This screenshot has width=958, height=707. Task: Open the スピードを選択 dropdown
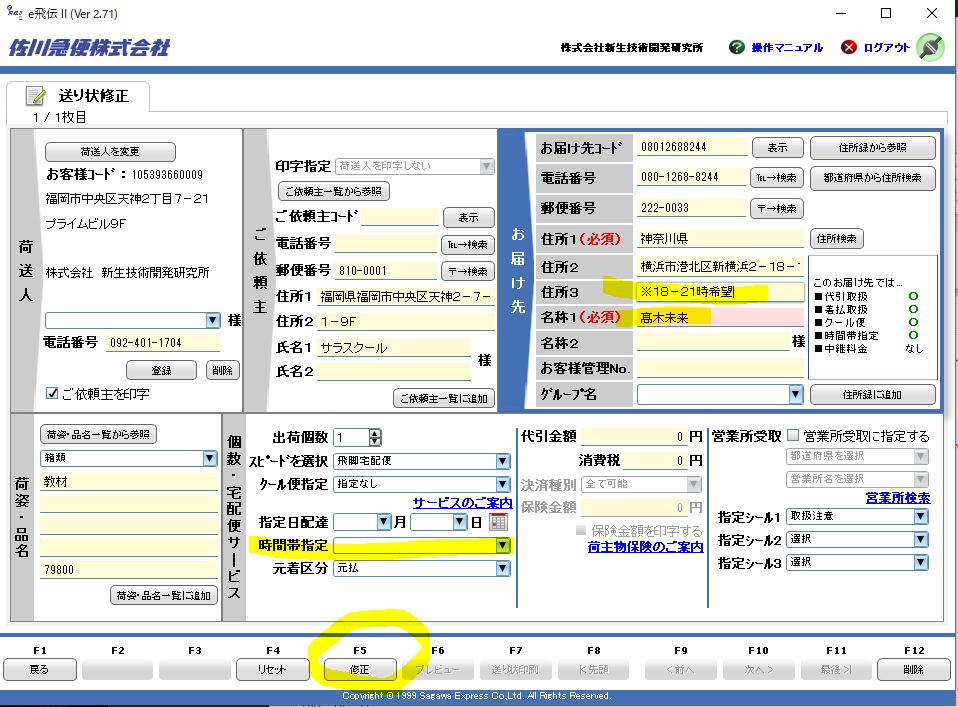point(502,461)
